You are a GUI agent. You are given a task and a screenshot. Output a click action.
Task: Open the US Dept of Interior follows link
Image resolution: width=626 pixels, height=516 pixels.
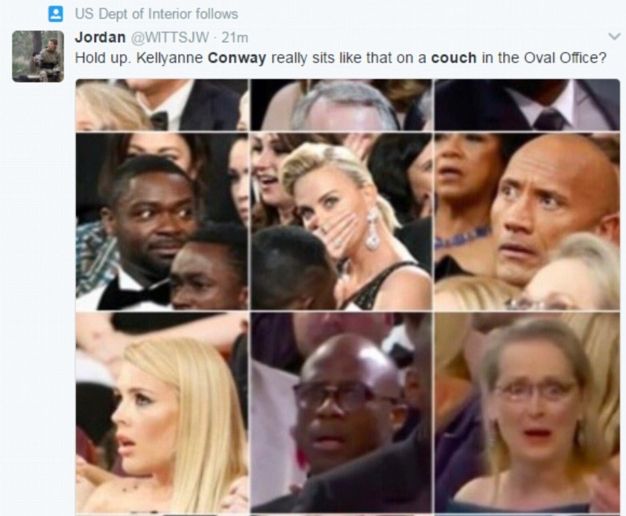point(156,14)
